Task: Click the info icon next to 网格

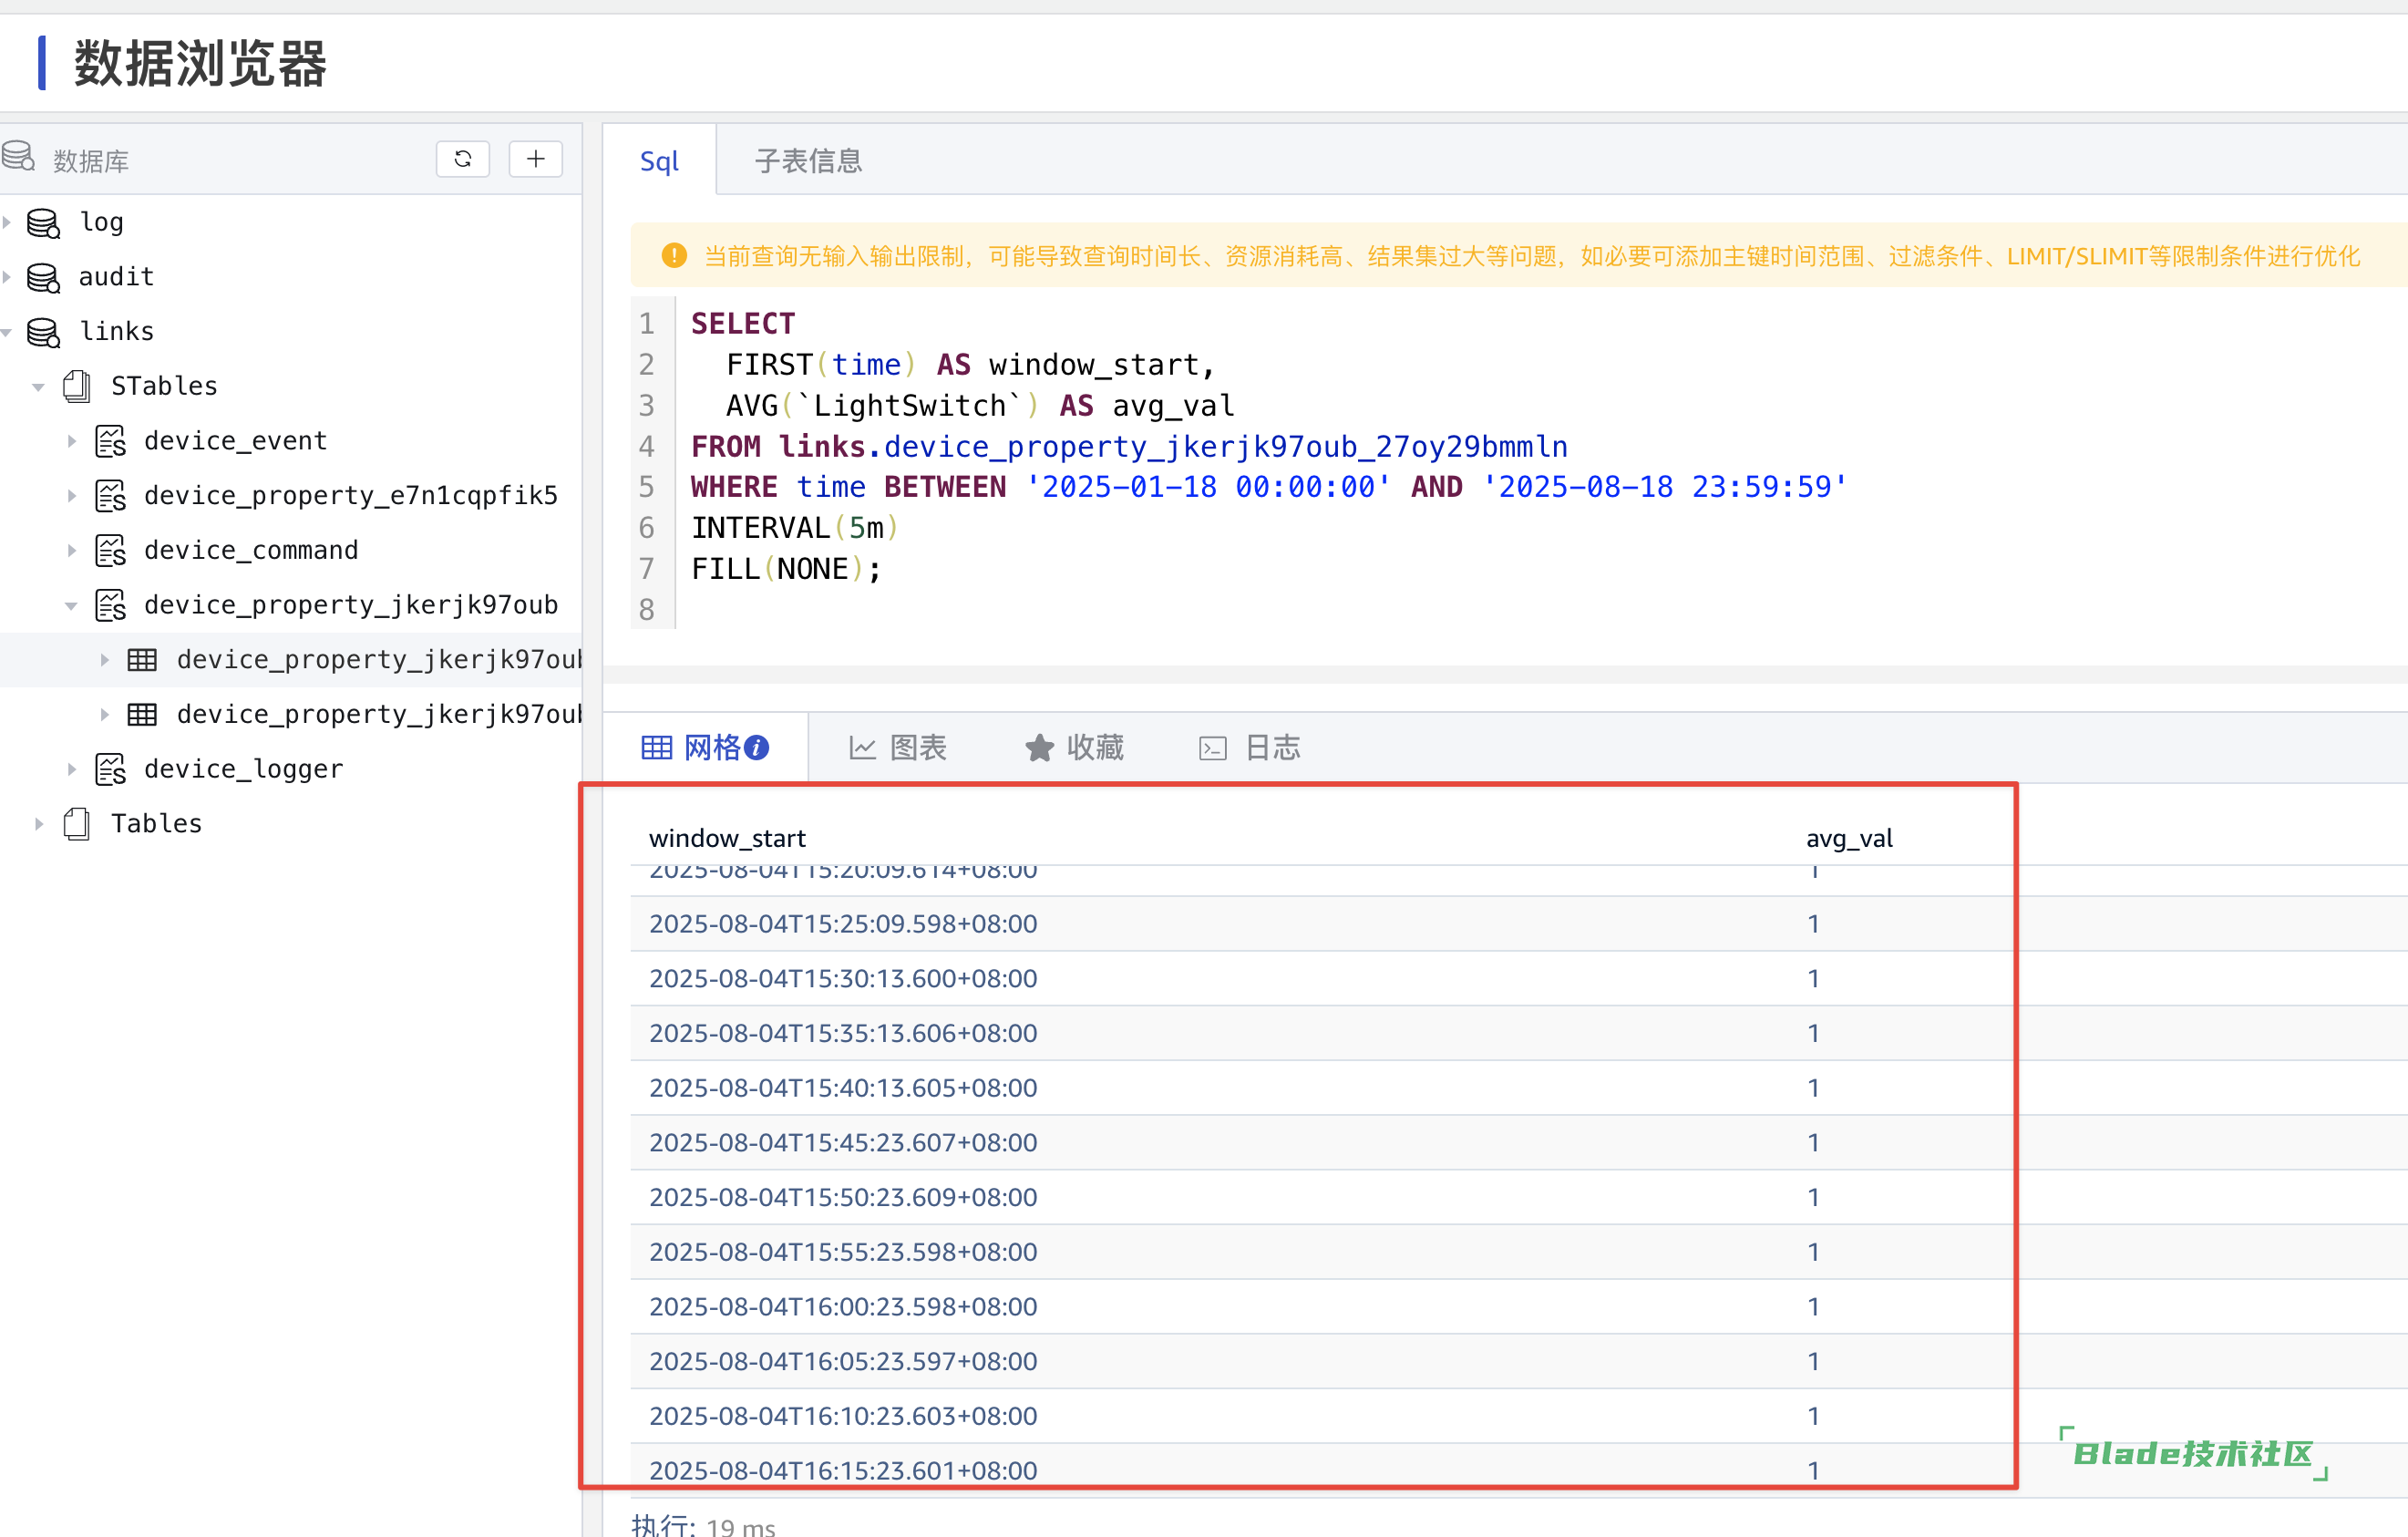Action: (x=757, y=748)
